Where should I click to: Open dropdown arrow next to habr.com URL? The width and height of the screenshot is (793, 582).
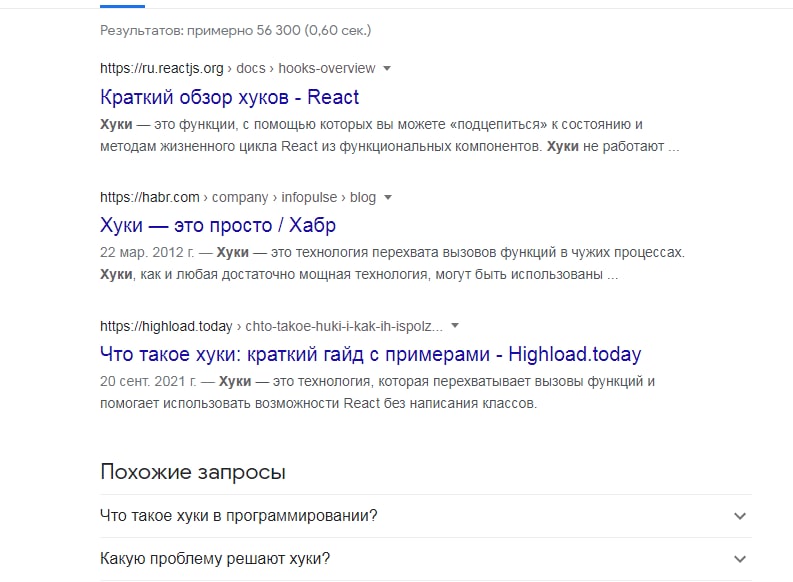point(388,197)
